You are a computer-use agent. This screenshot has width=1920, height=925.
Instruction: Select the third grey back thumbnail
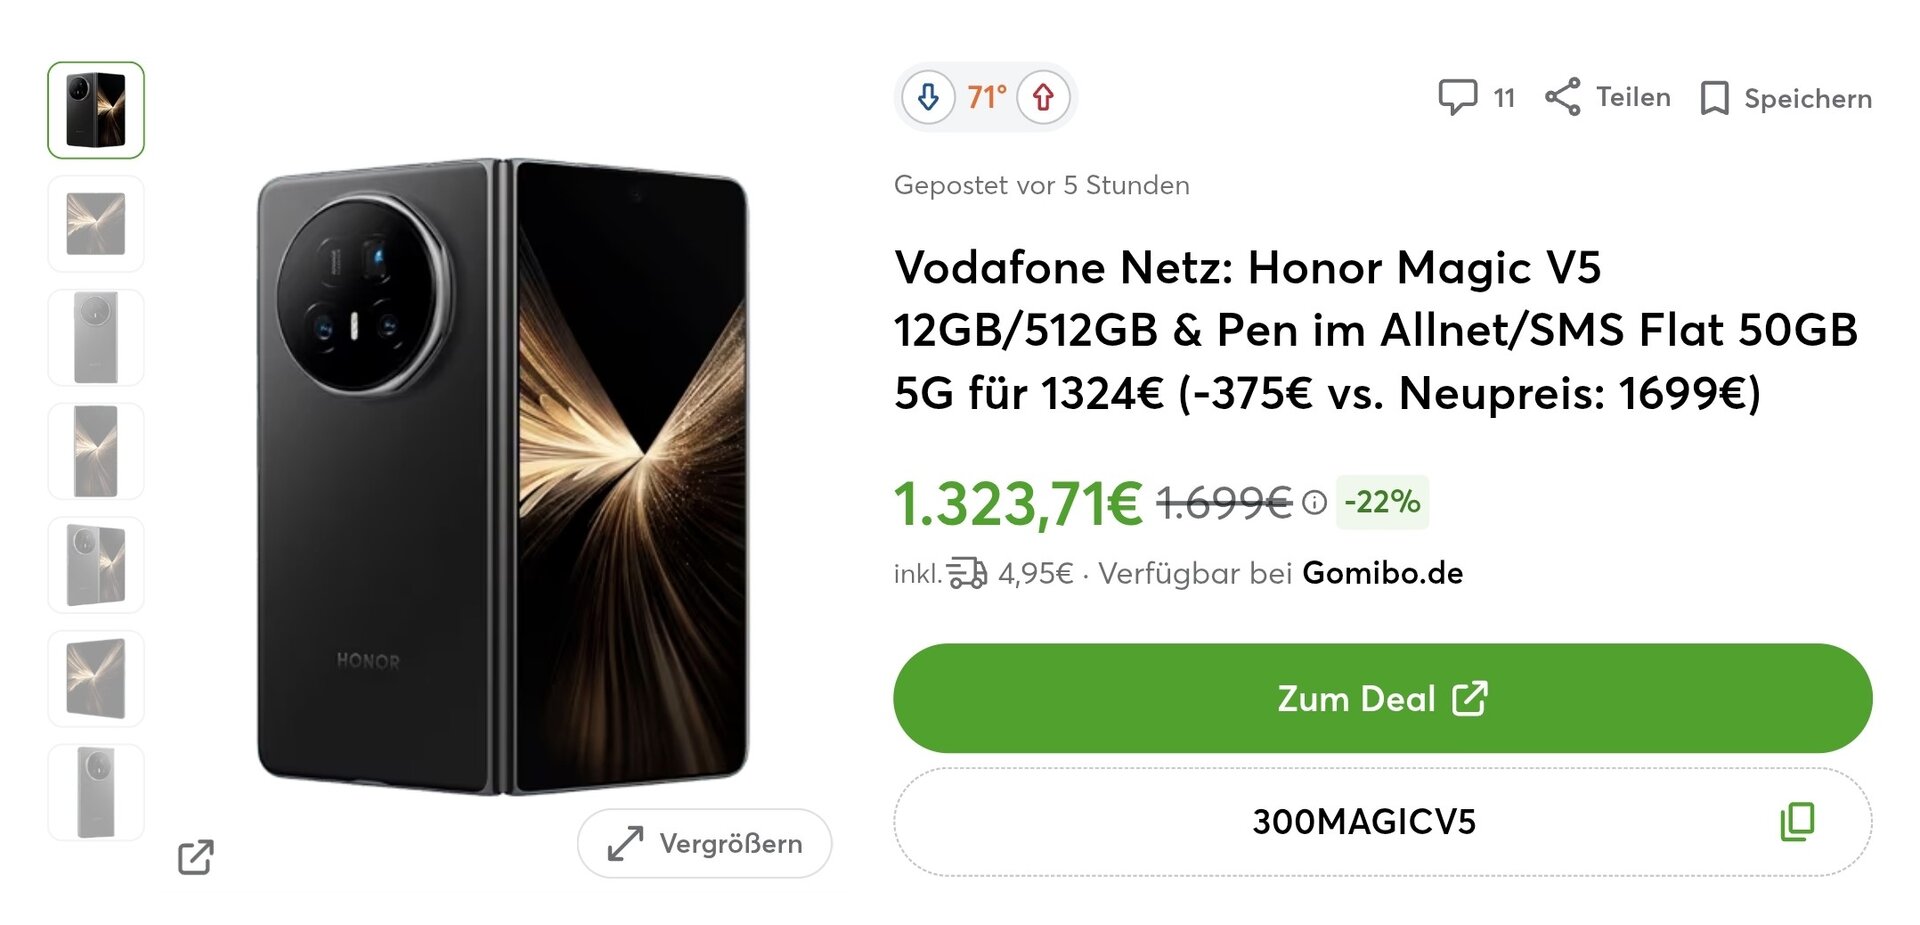96,338
